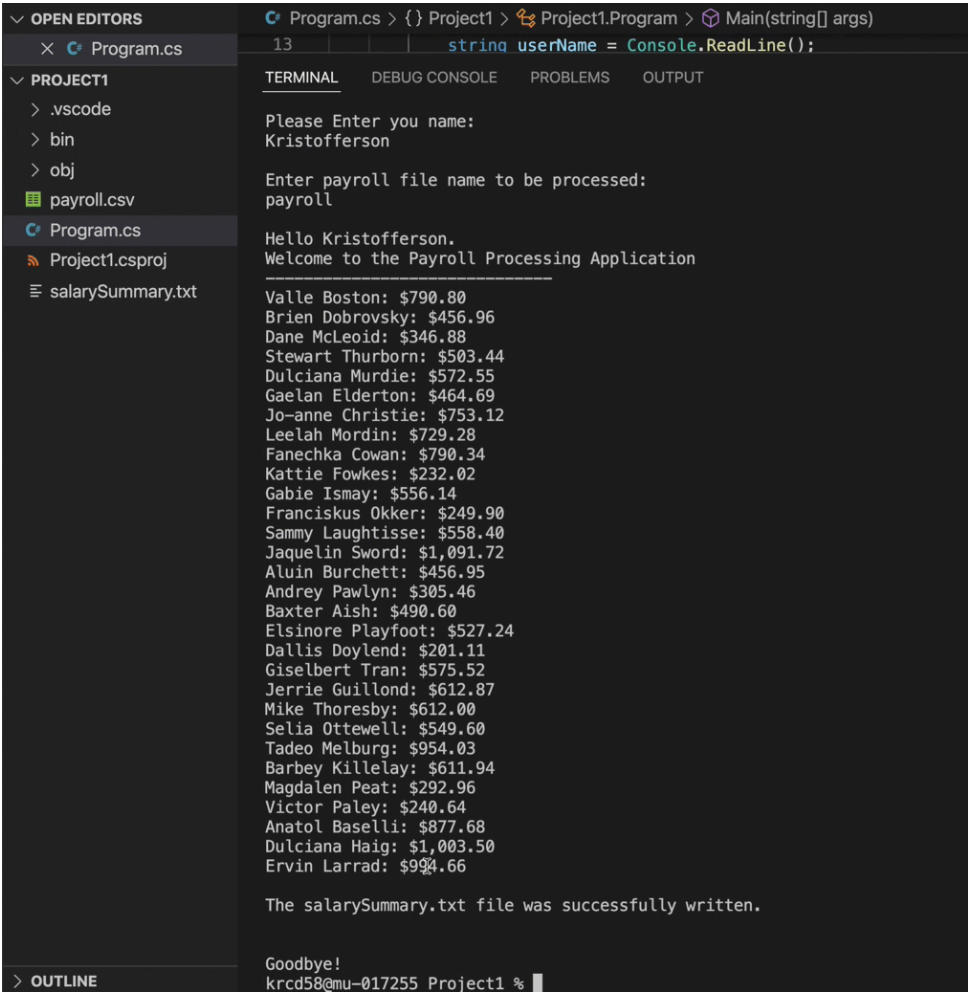Click the C# file icon in the breadcrumb
This screenshot has width=968, height=992.
[x=273, y=18]
